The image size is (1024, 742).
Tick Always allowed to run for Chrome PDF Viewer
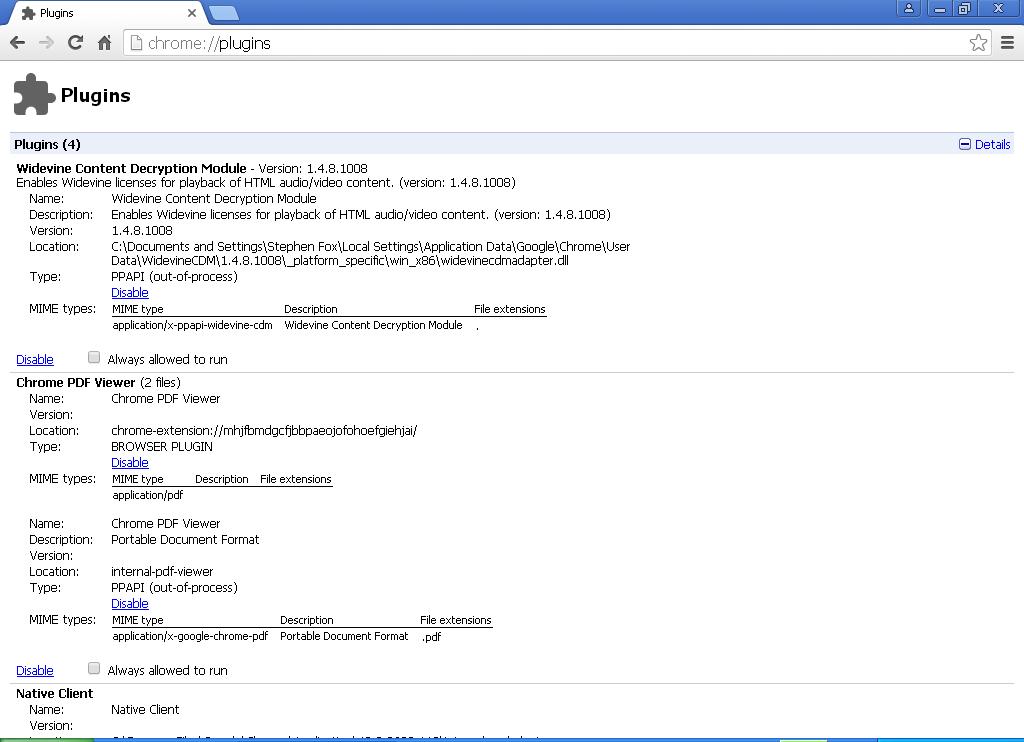coord(94,668)
